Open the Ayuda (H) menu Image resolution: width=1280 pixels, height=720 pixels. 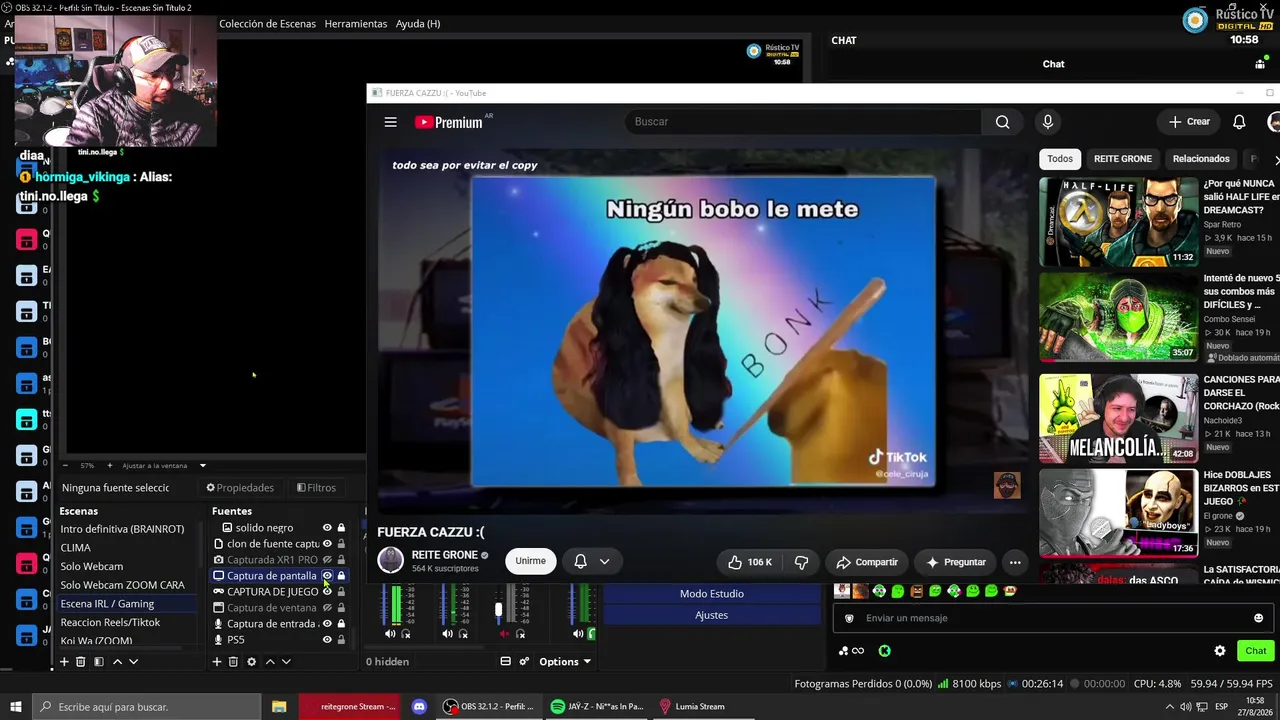click(x=418, y=24)
